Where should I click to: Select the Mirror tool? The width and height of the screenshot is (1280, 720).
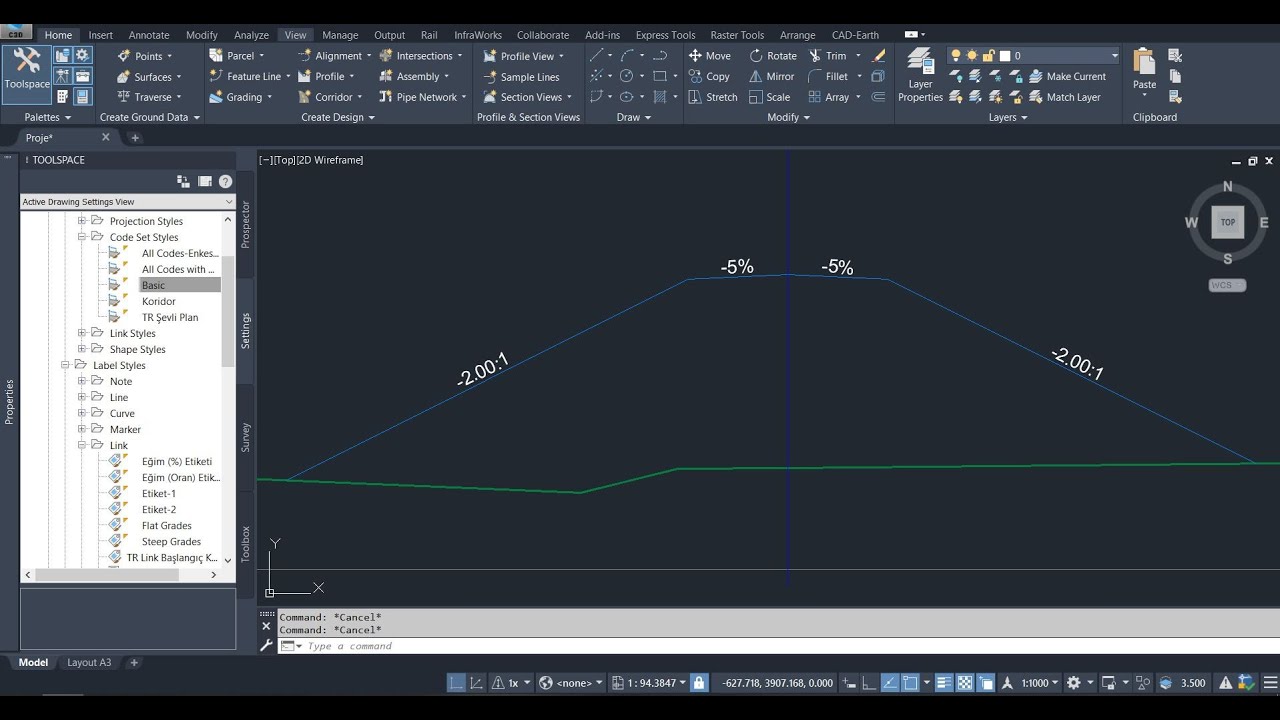[x=771, y=76]
